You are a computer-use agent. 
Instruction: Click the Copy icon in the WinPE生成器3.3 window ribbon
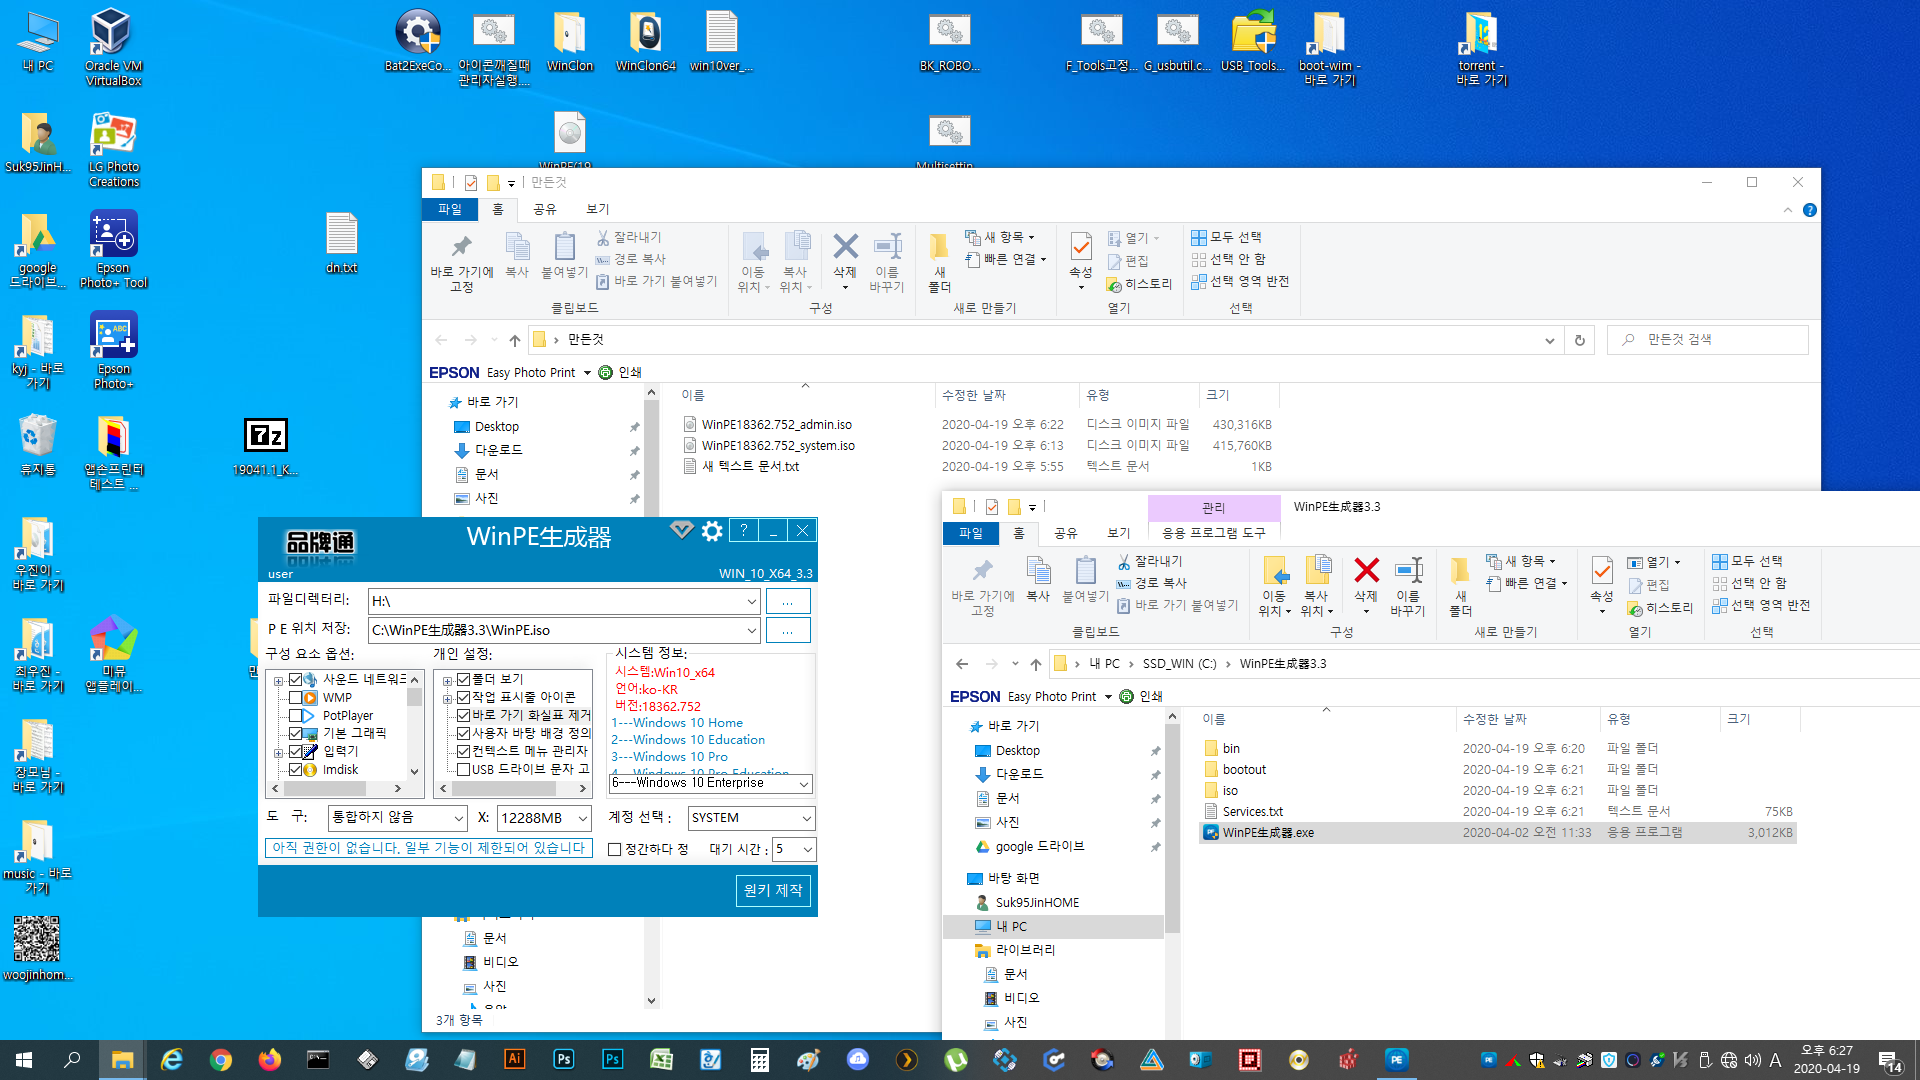(1038, 571)
